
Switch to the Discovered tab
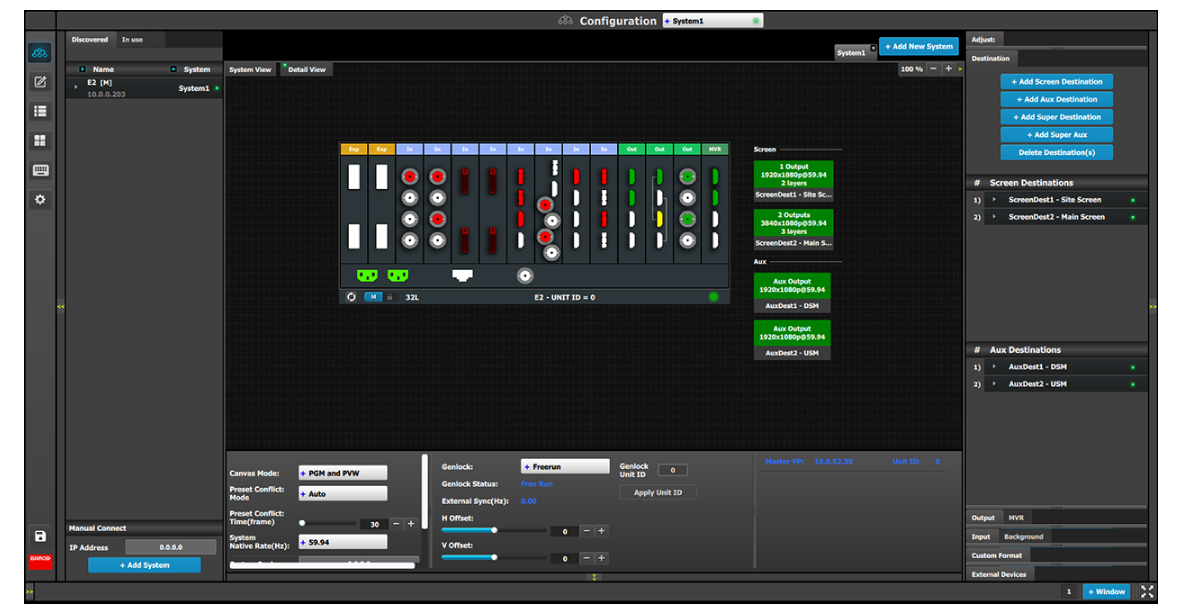(x=90, y=40)
